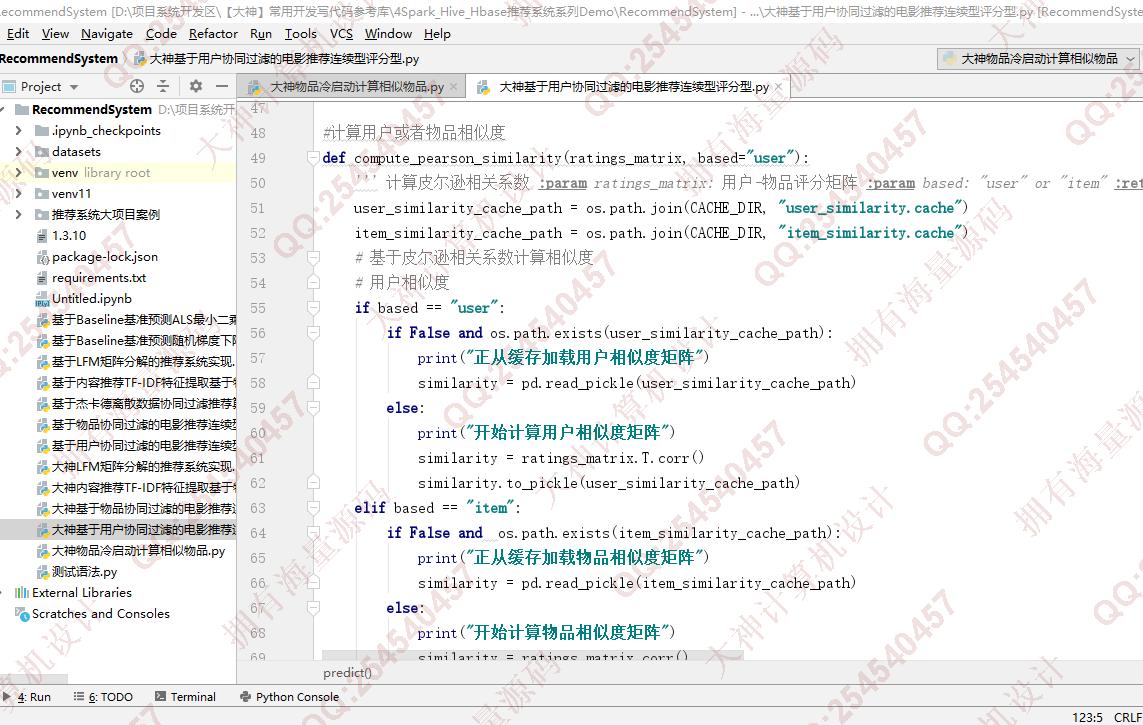This screenshot has height=725, width=1143.
Task: Expand the datasets folder
Action: click(19, 152)
